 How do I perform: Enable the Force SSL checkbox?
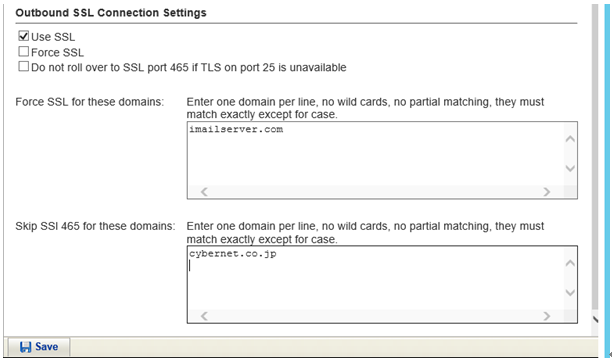(x=23, y=51)
